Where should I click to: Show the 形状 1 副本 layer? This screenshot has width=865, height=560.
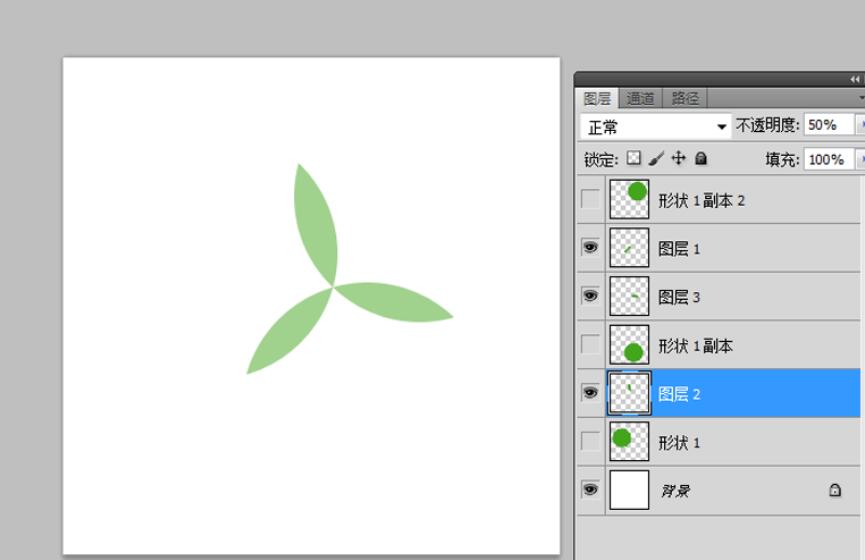(x=591, y=345)
